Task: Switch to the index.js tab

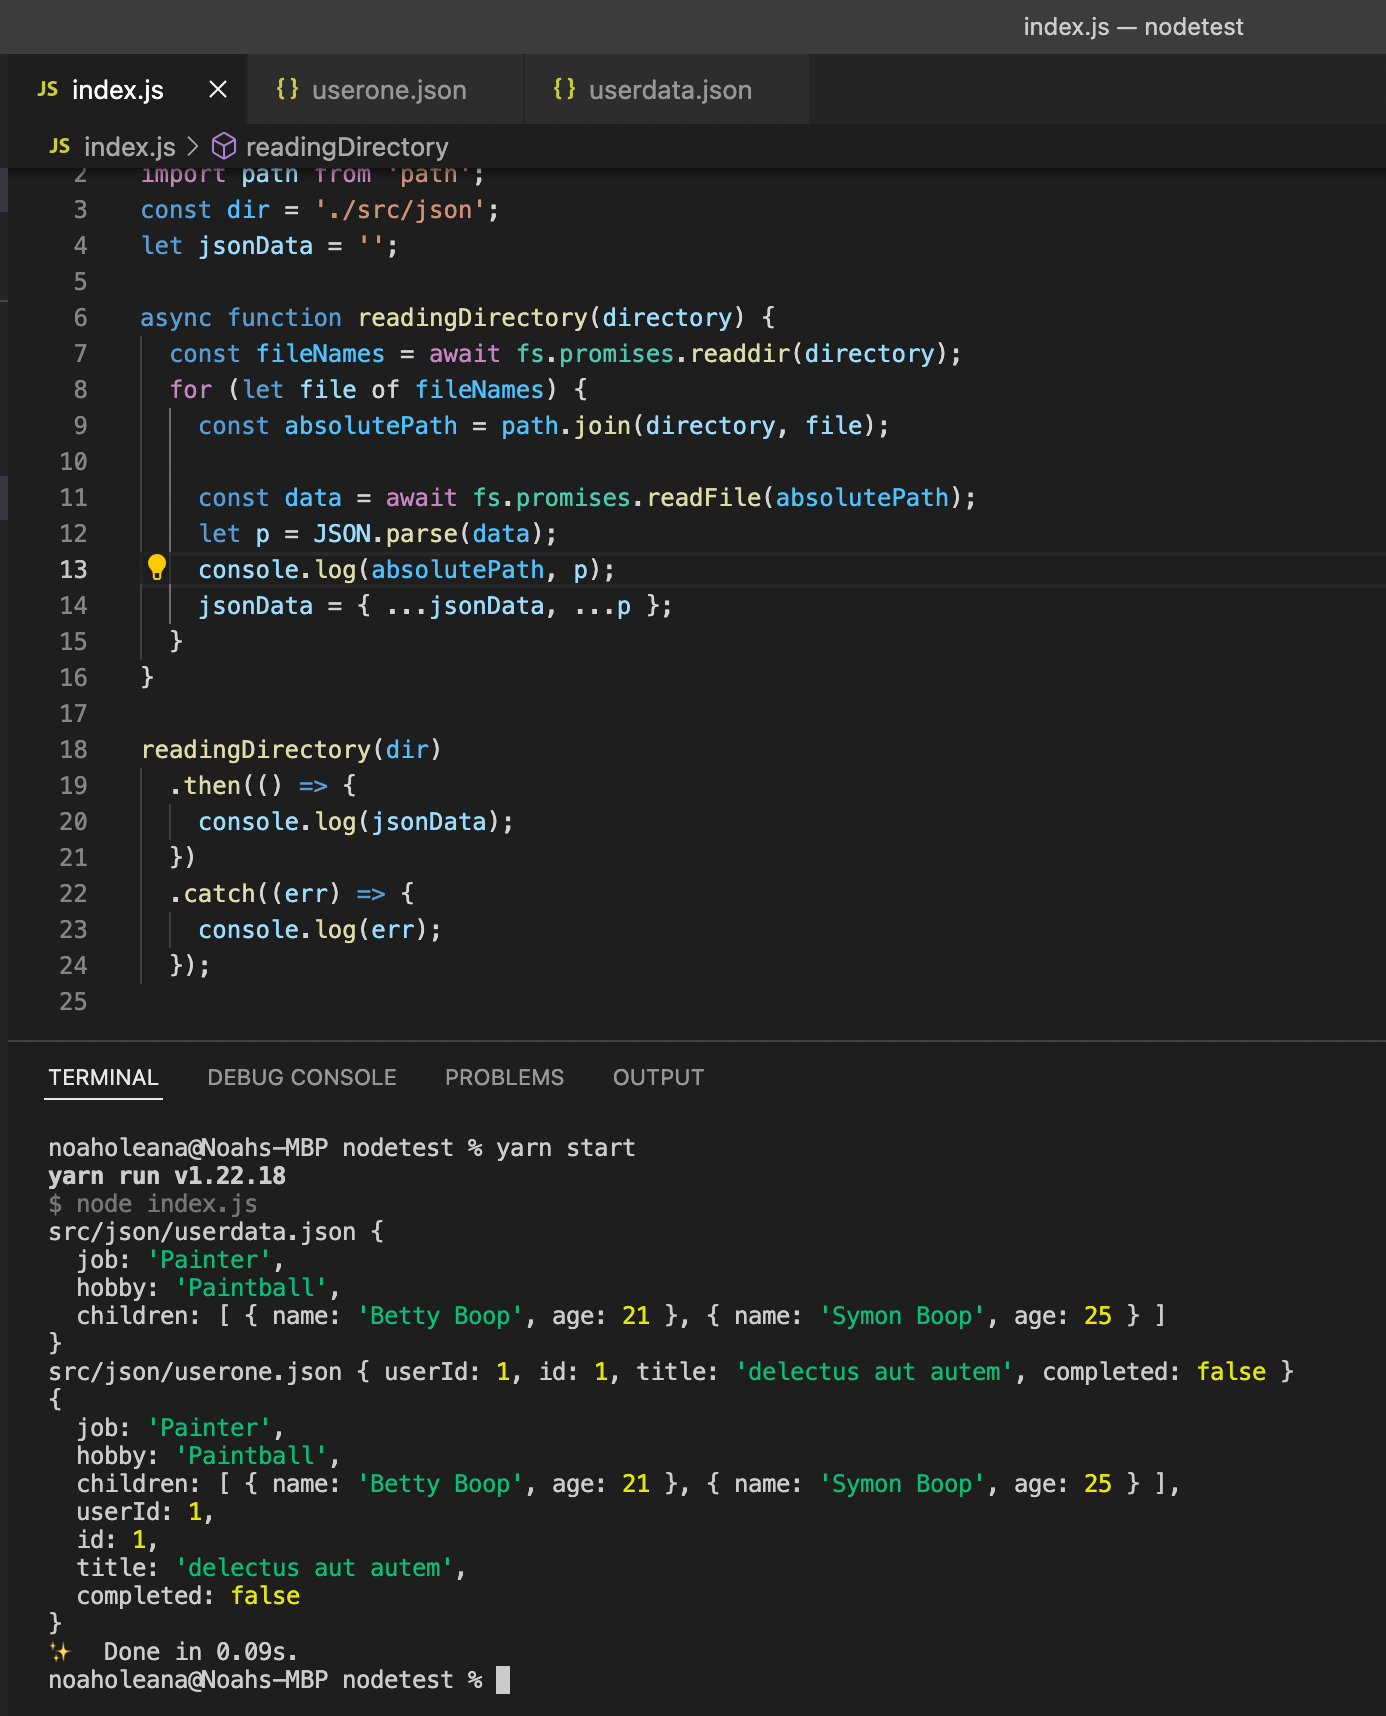Action: click(x=118, y=90)
